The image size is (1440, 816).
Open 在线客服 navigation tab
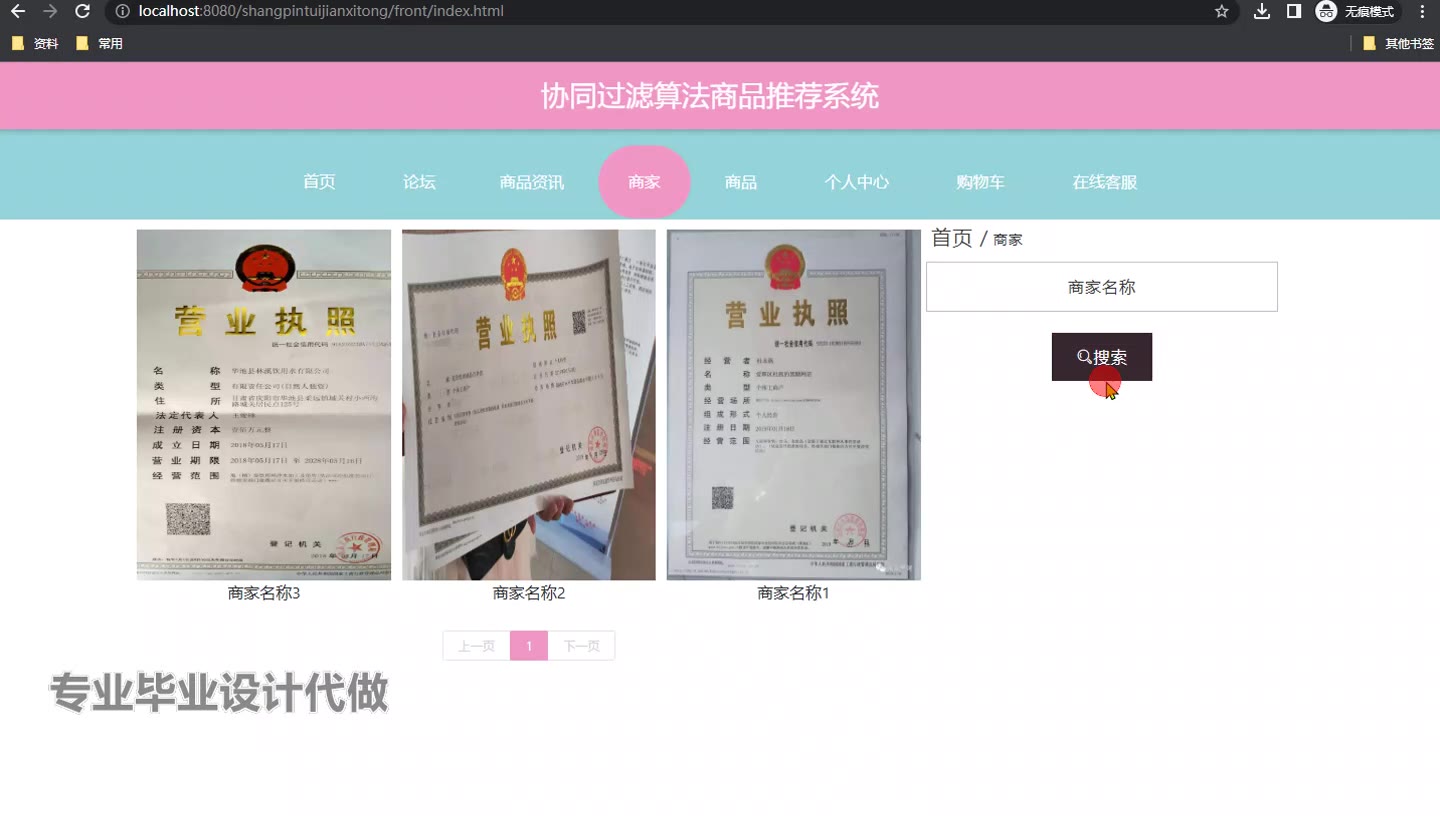(1105, 182)
